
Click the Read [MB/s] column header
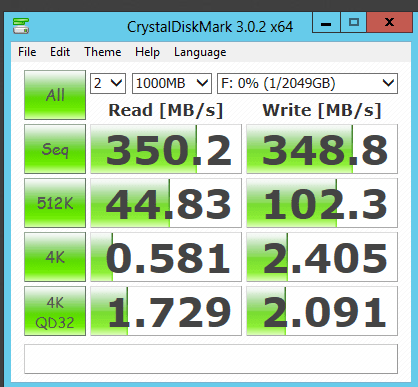tap(166, 110)
